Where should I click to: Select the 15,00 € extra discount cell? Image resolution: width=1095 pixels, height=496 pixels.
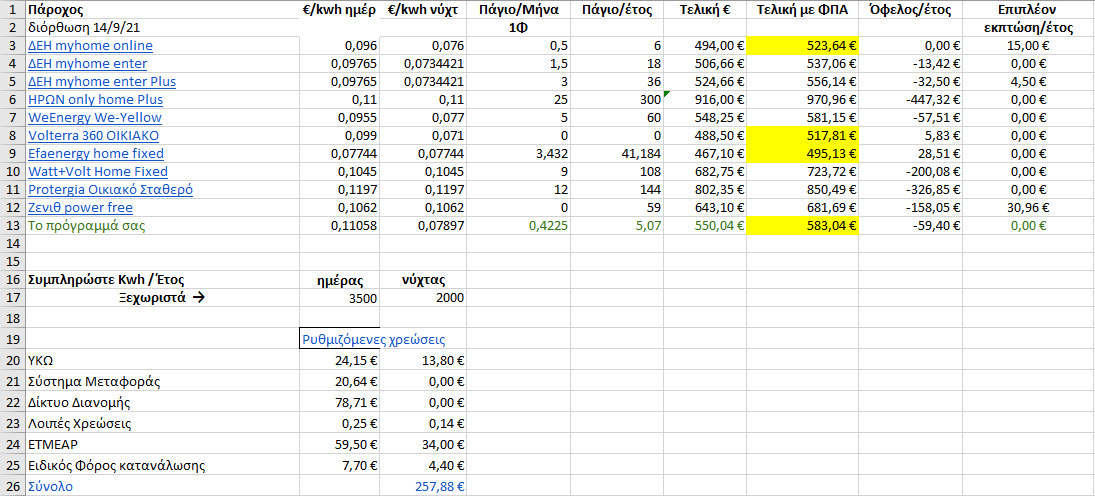coord(1027,46)
